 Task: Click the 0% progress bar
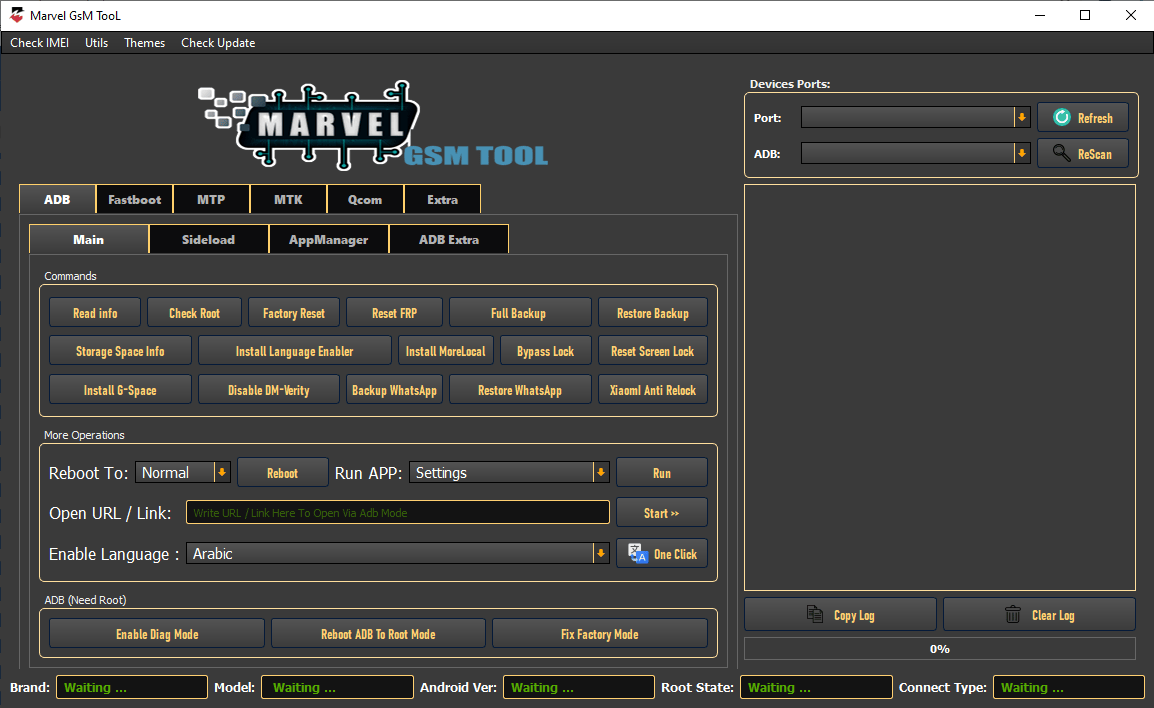point(939,648)
